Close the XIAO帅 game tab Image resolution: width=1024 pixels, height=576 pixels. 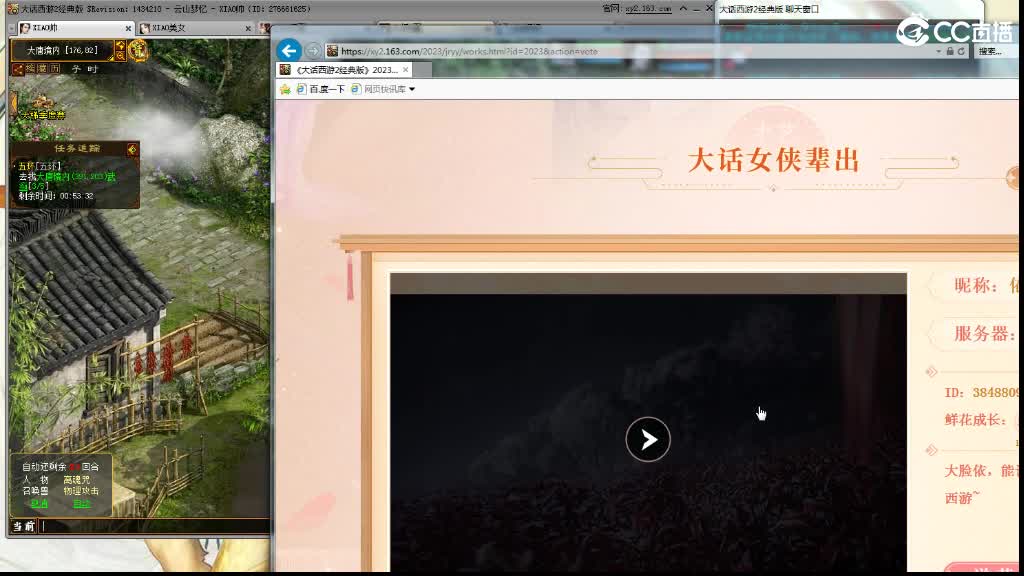pyautogui.click(x=128, y=28)
